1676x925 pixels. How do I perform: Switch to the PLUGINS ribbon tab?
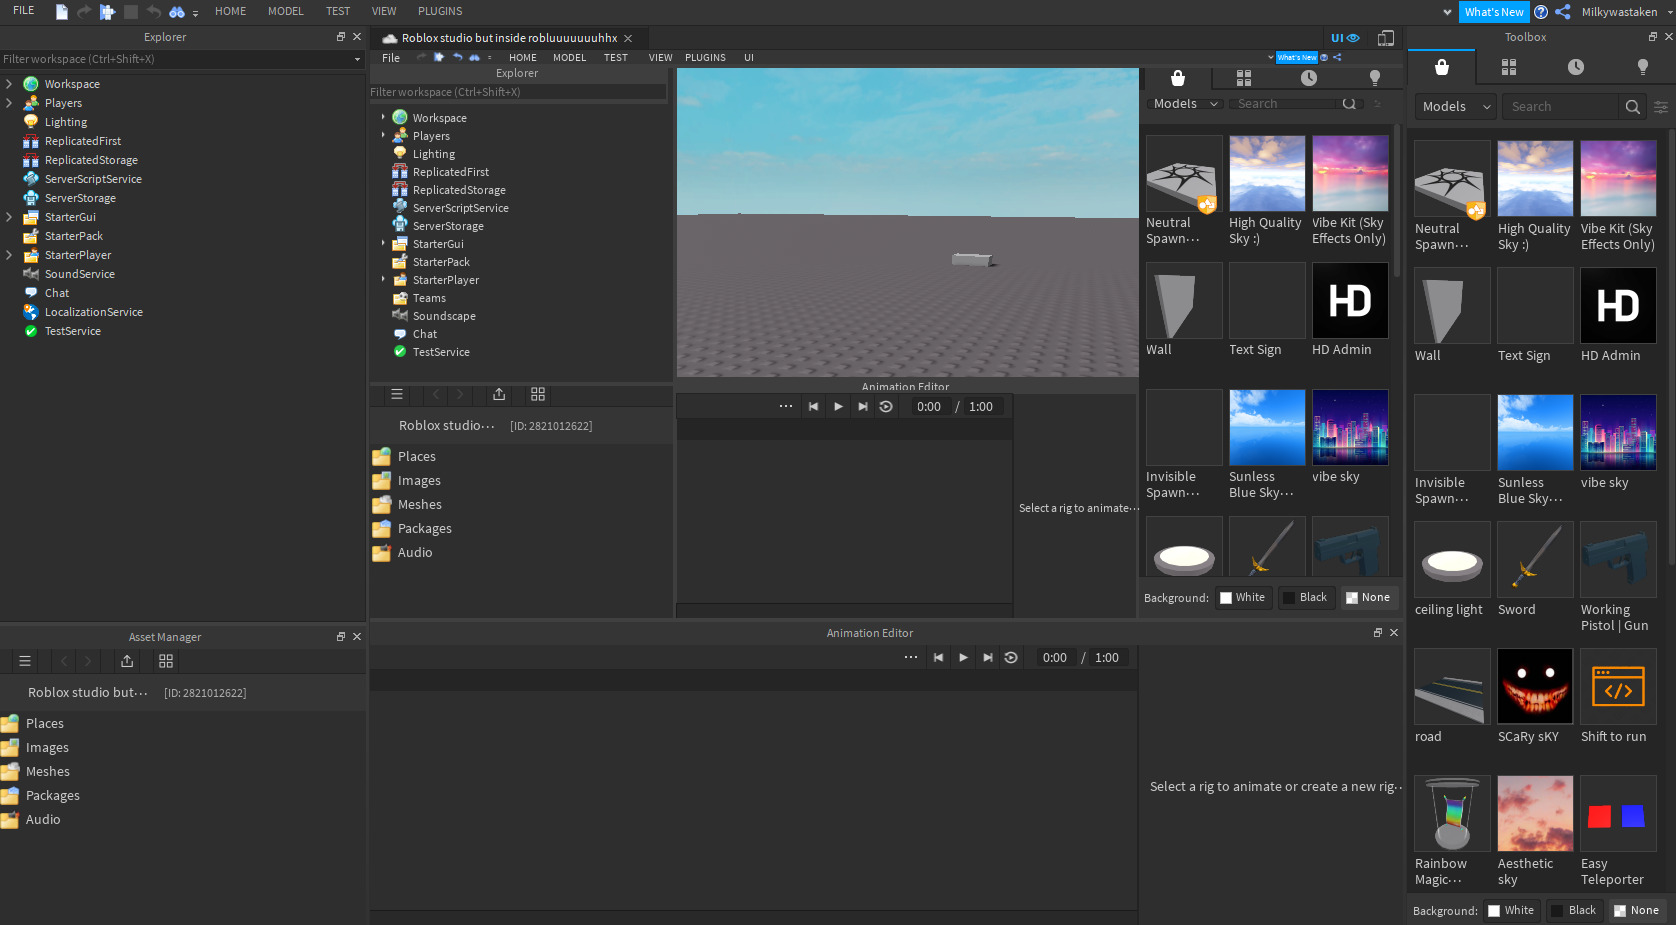coord(440,11)
